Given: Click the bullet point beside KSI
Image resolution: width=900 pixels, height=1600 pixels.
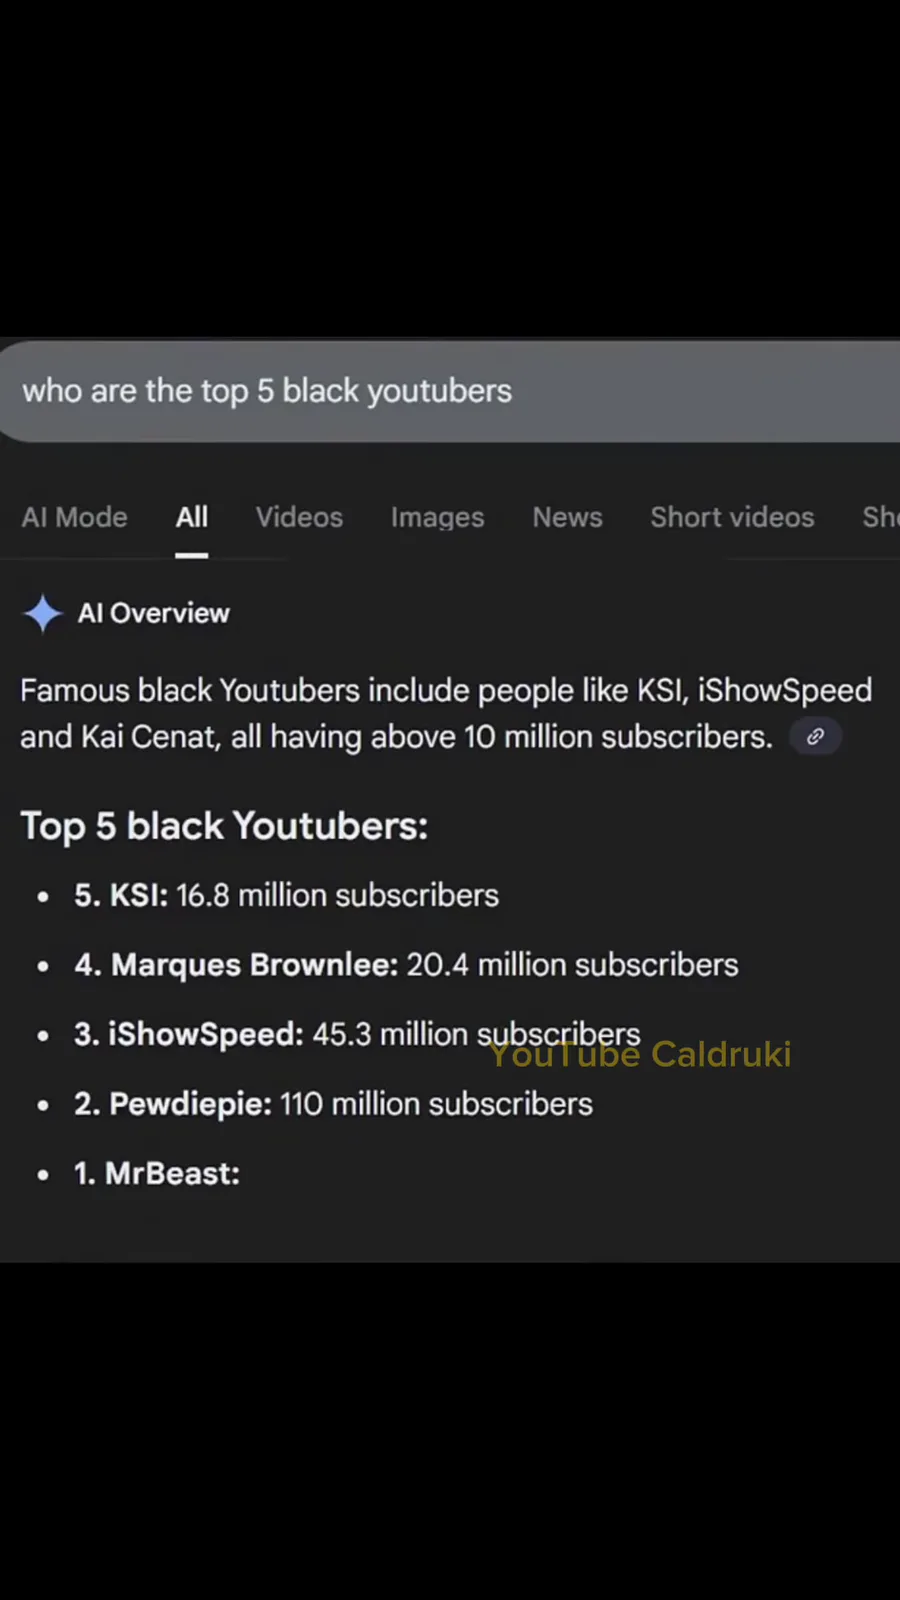Looking at the screenshot, I should point(43,897).
